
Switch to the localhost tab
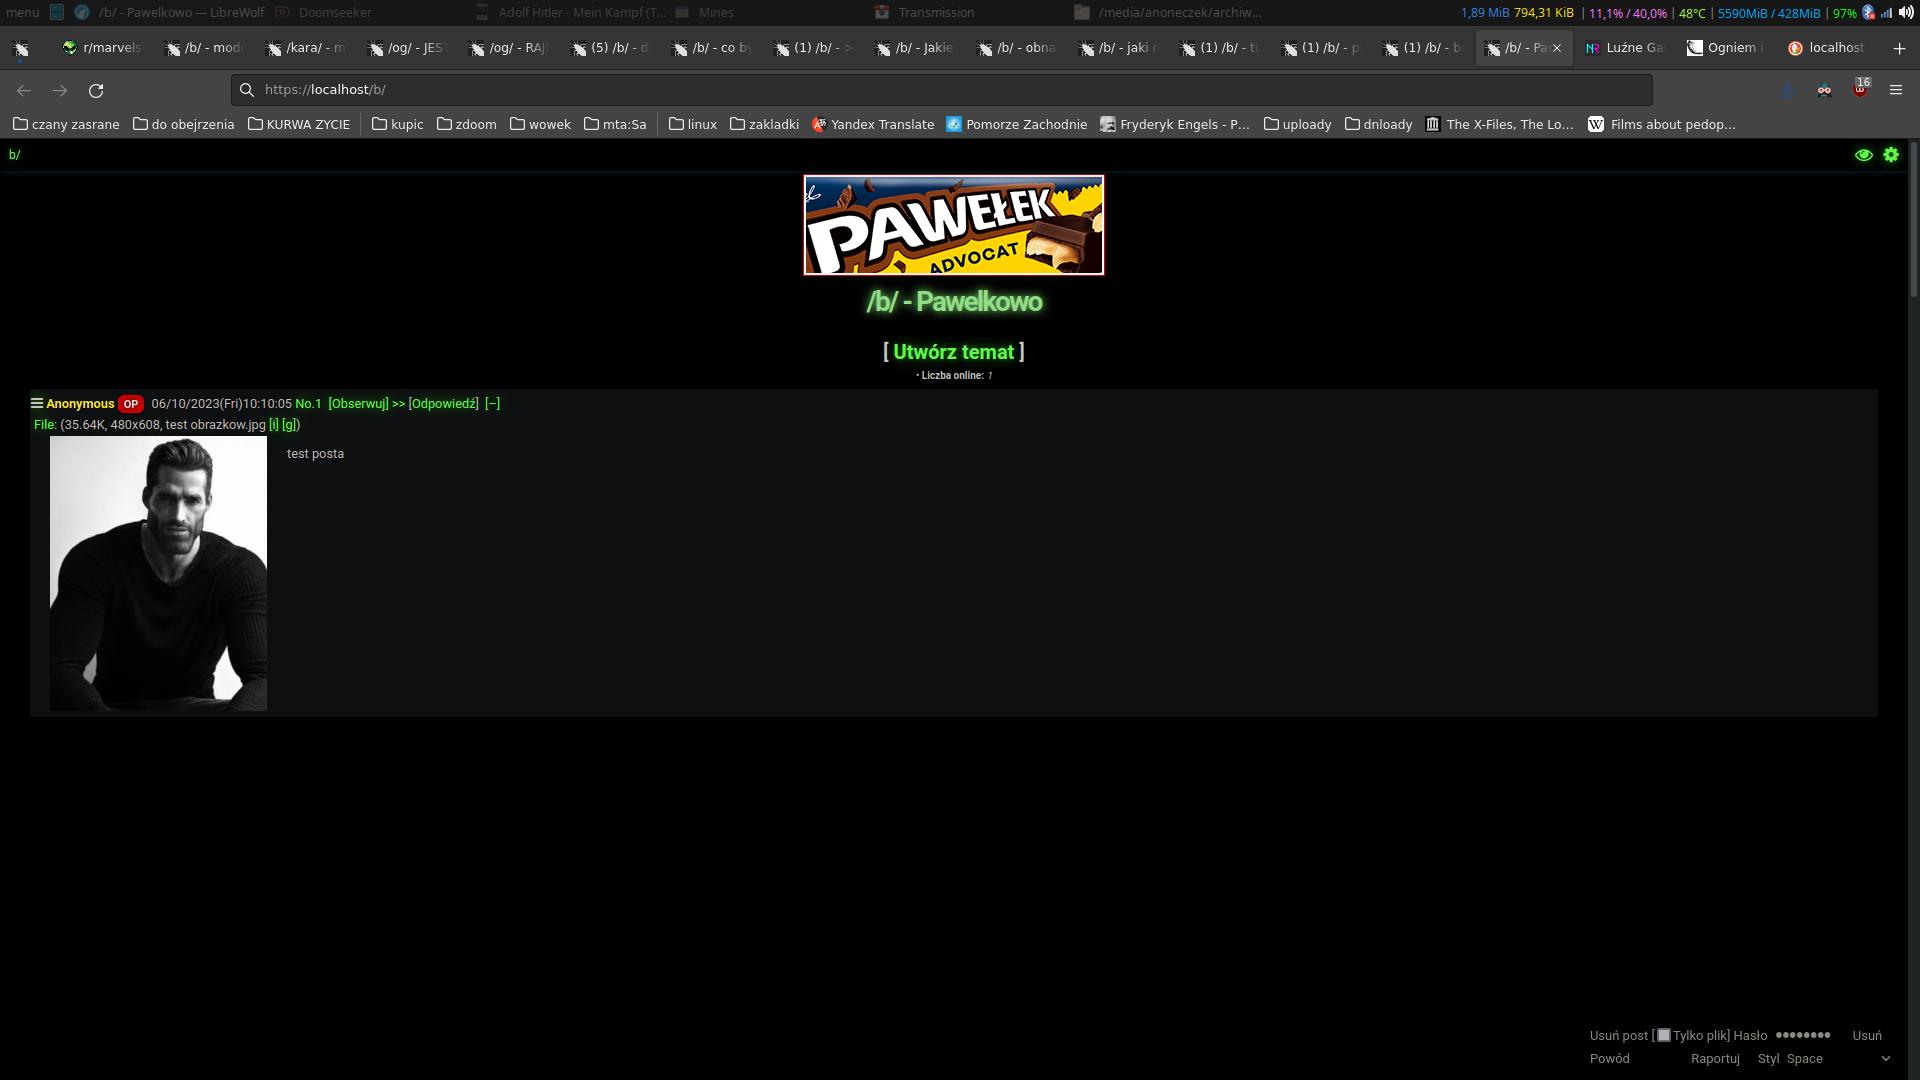point(1828,48)
